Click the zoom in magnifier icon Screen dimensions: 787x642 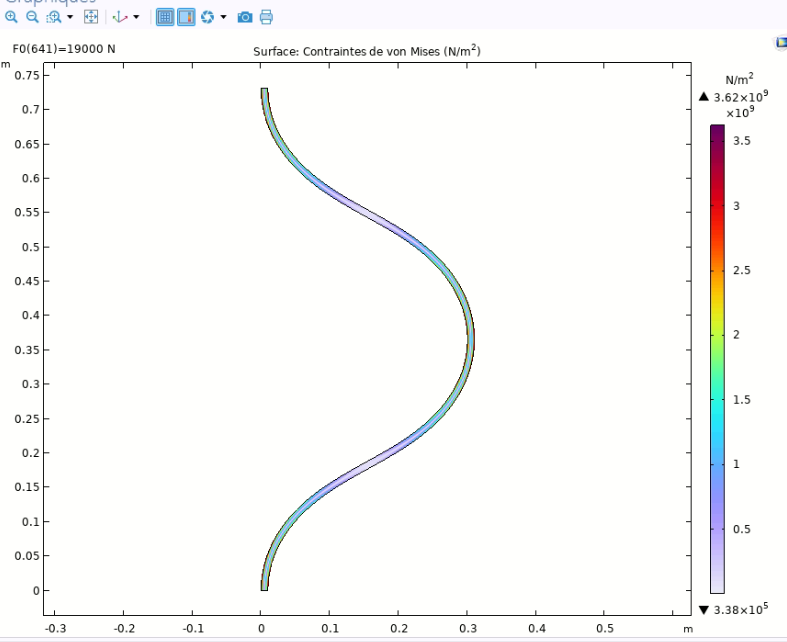click(x=11, y=17)
